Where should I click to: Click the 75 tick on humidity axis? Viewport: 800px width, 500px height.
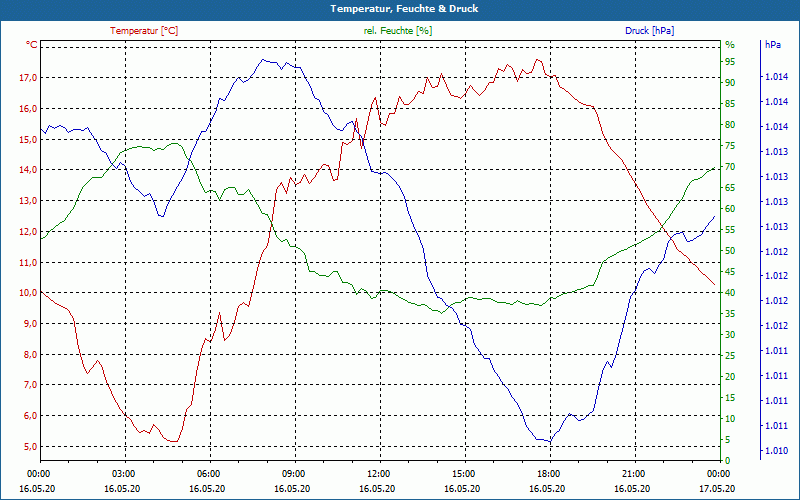click(730, 146)
